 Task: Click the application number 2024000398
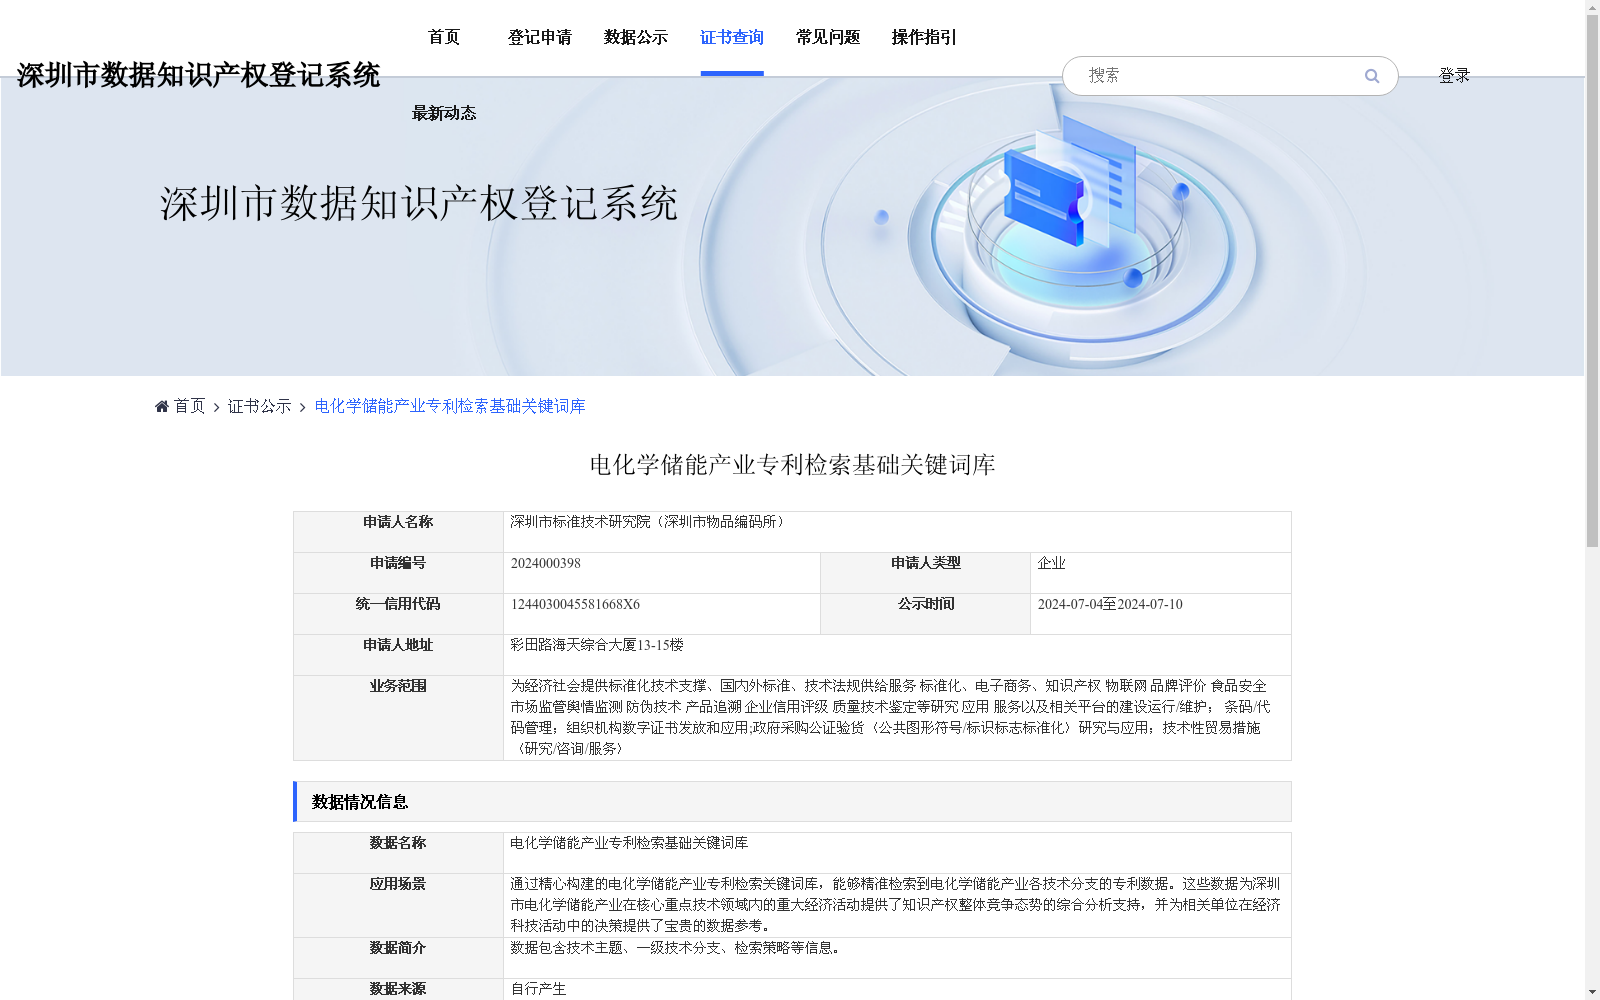[x=546, y=563]
